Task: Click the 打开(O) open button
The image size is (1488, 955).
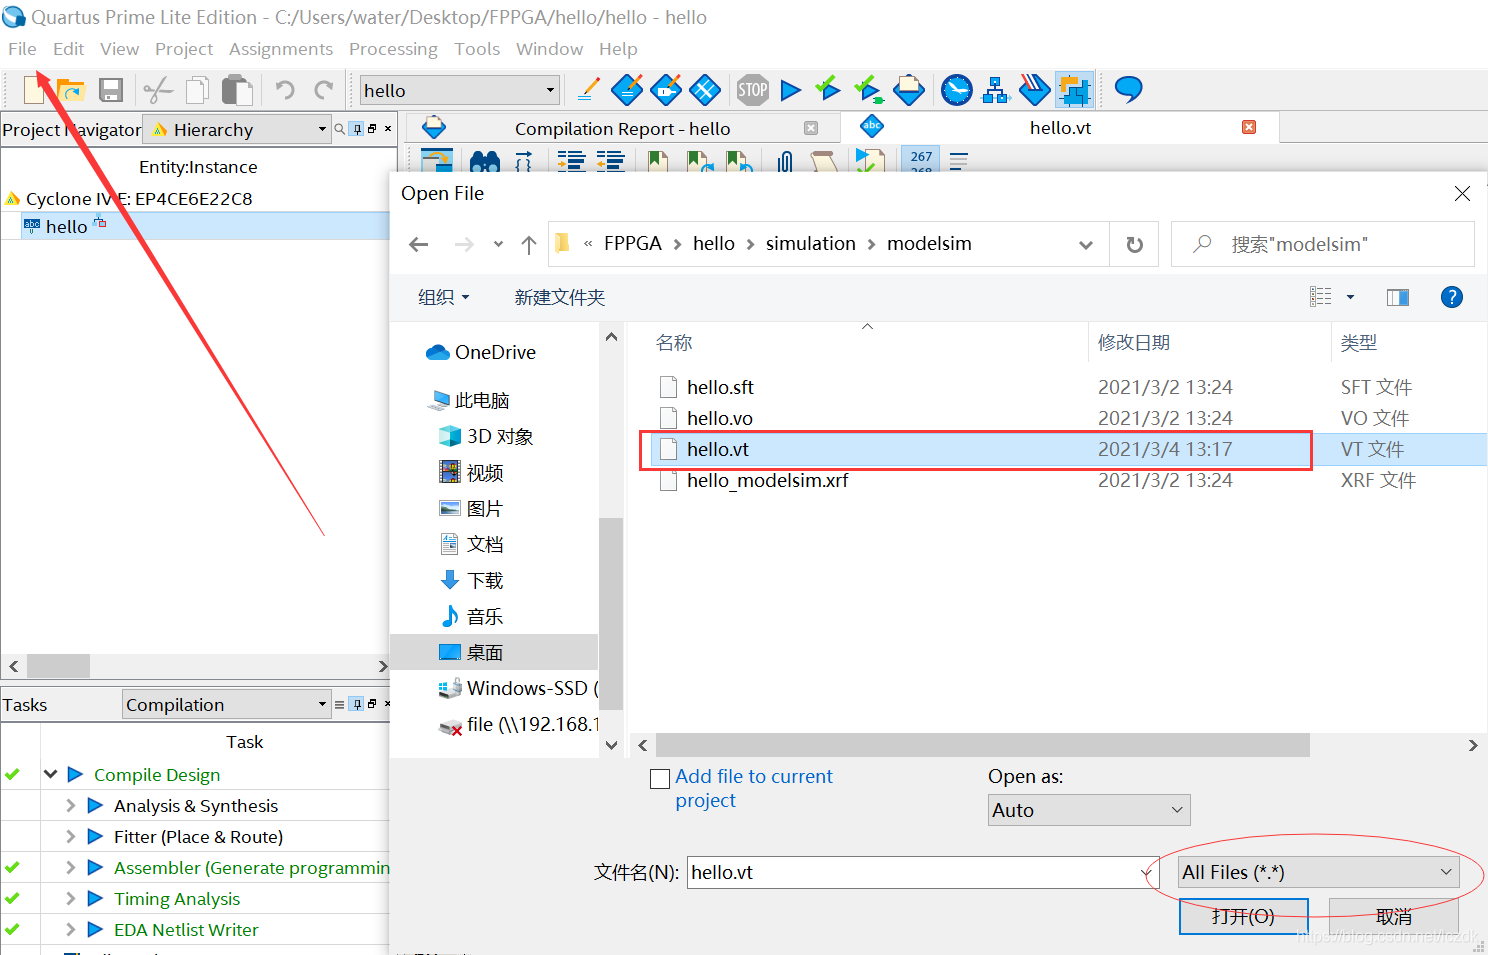Action: pyautogui.click(x=1243, y=916)
